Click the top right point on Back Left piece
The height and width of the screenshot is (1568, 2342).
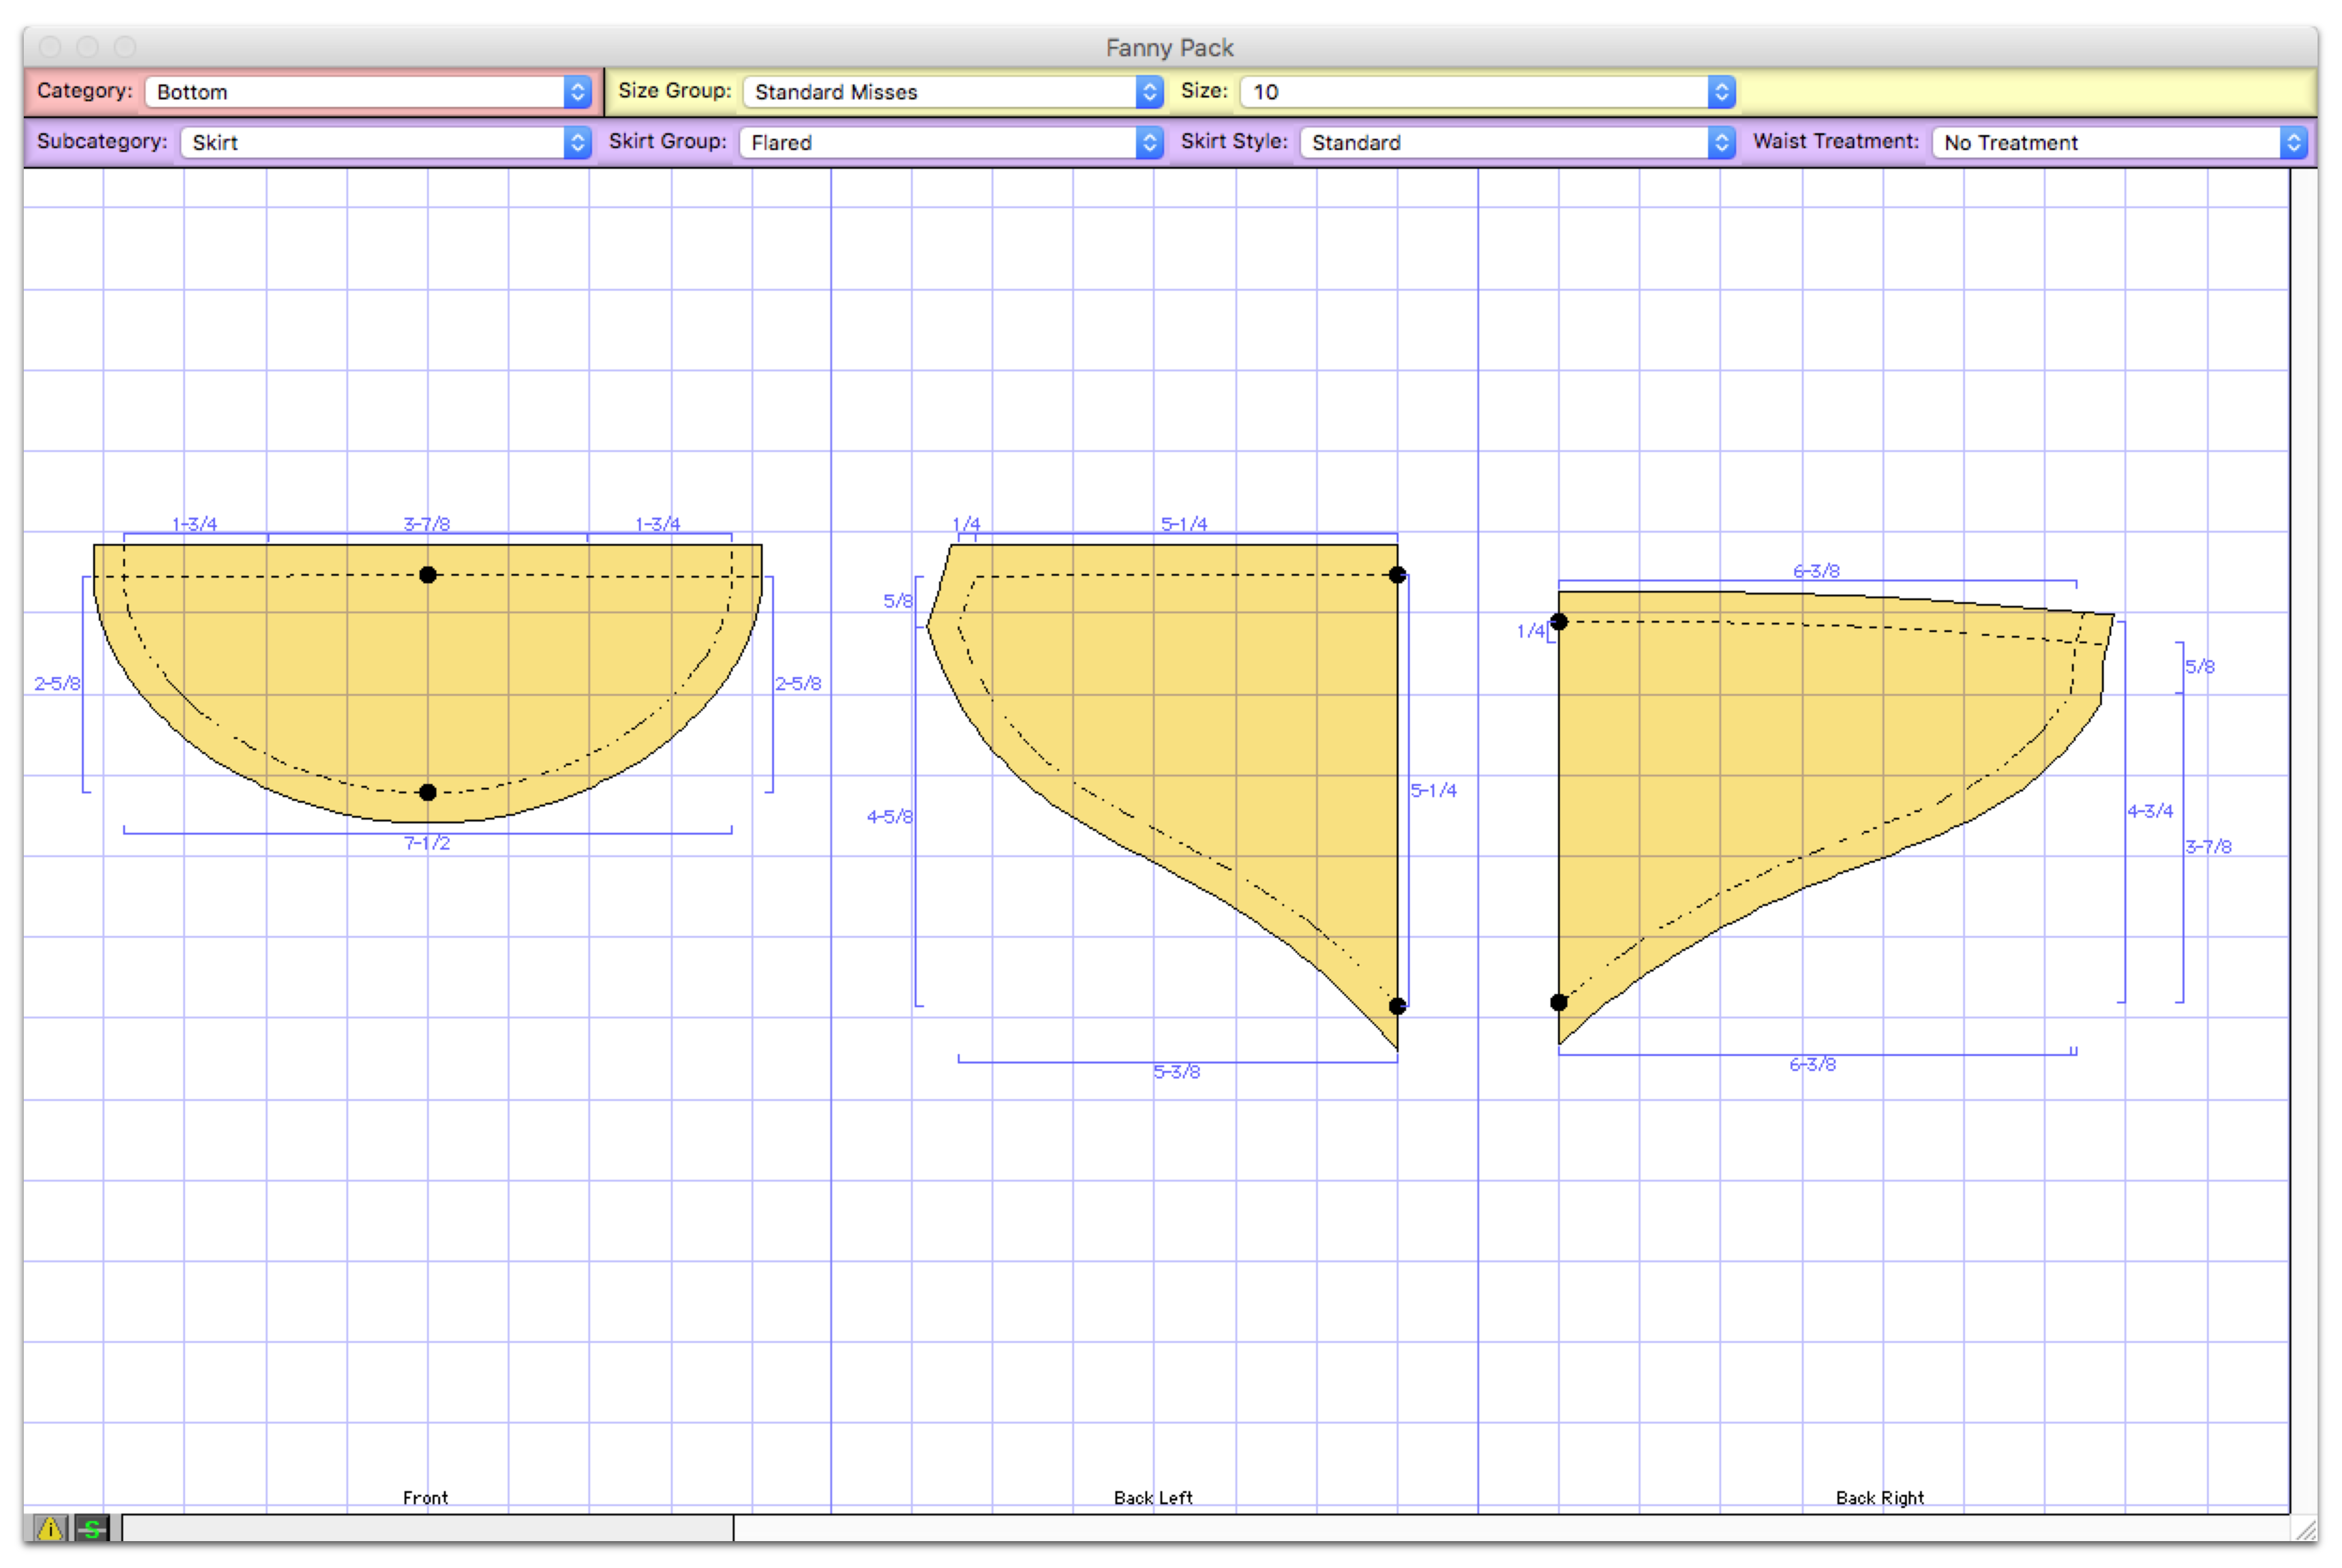coord(1397,575)
